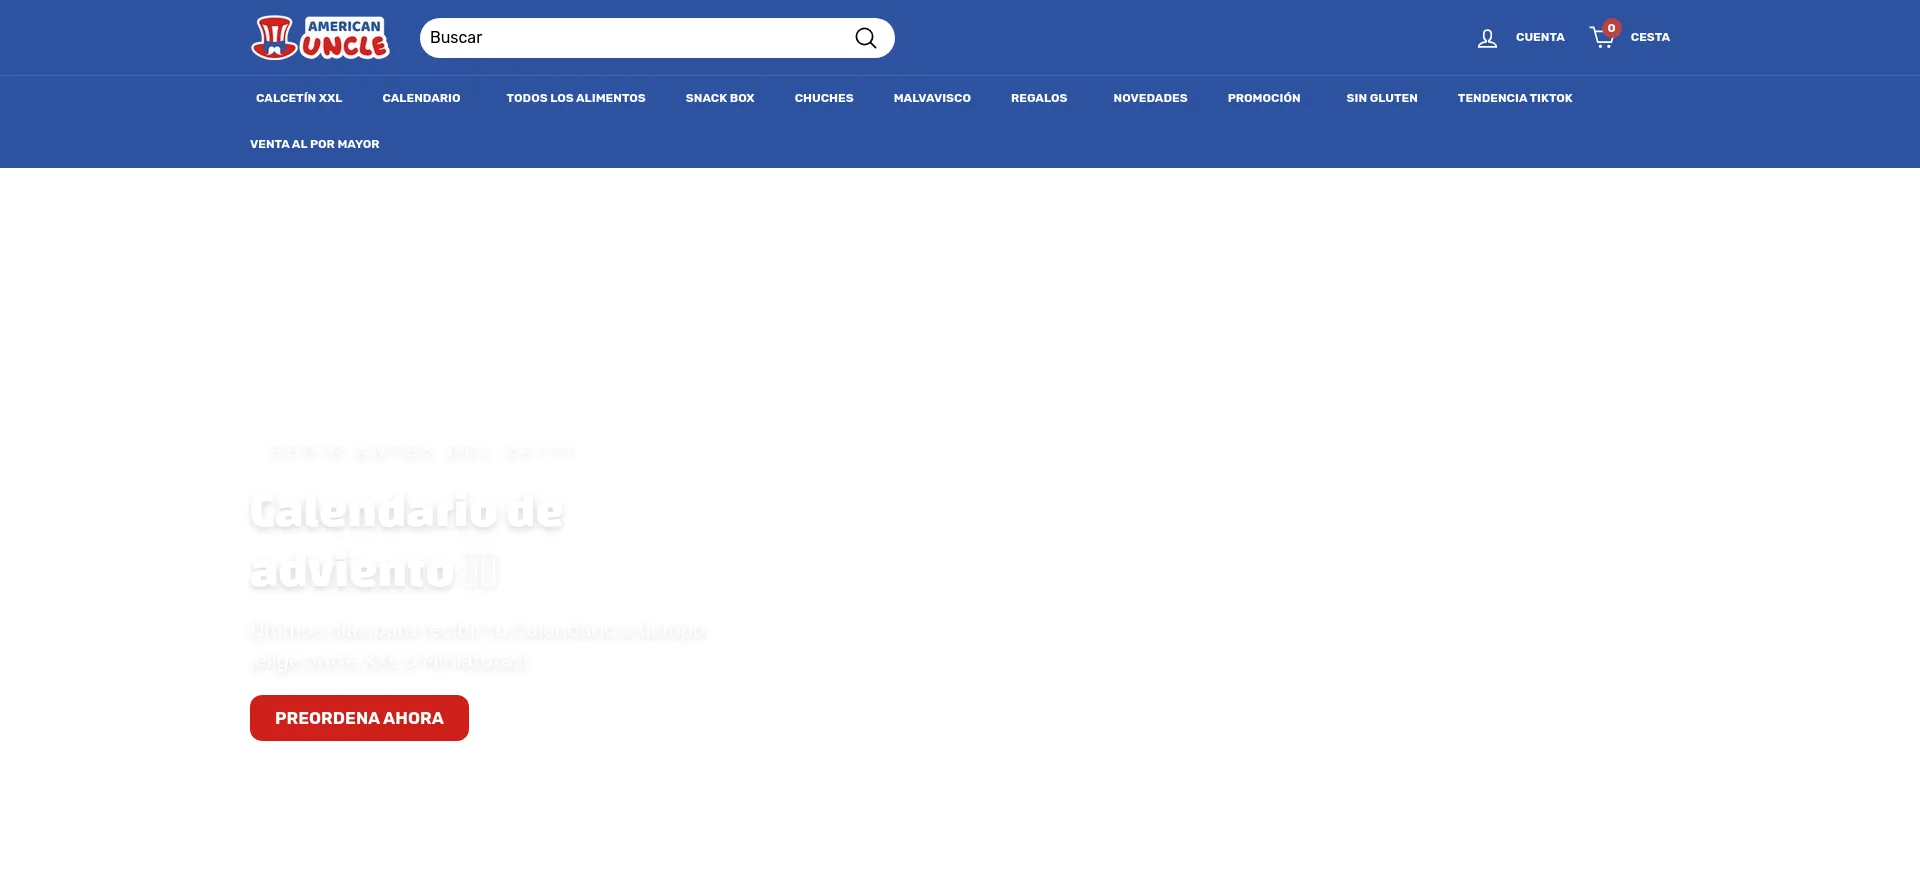Navigate to REGALOS
The height and width of the screenshot is (888, 1920).
(x=1038, y=98)
